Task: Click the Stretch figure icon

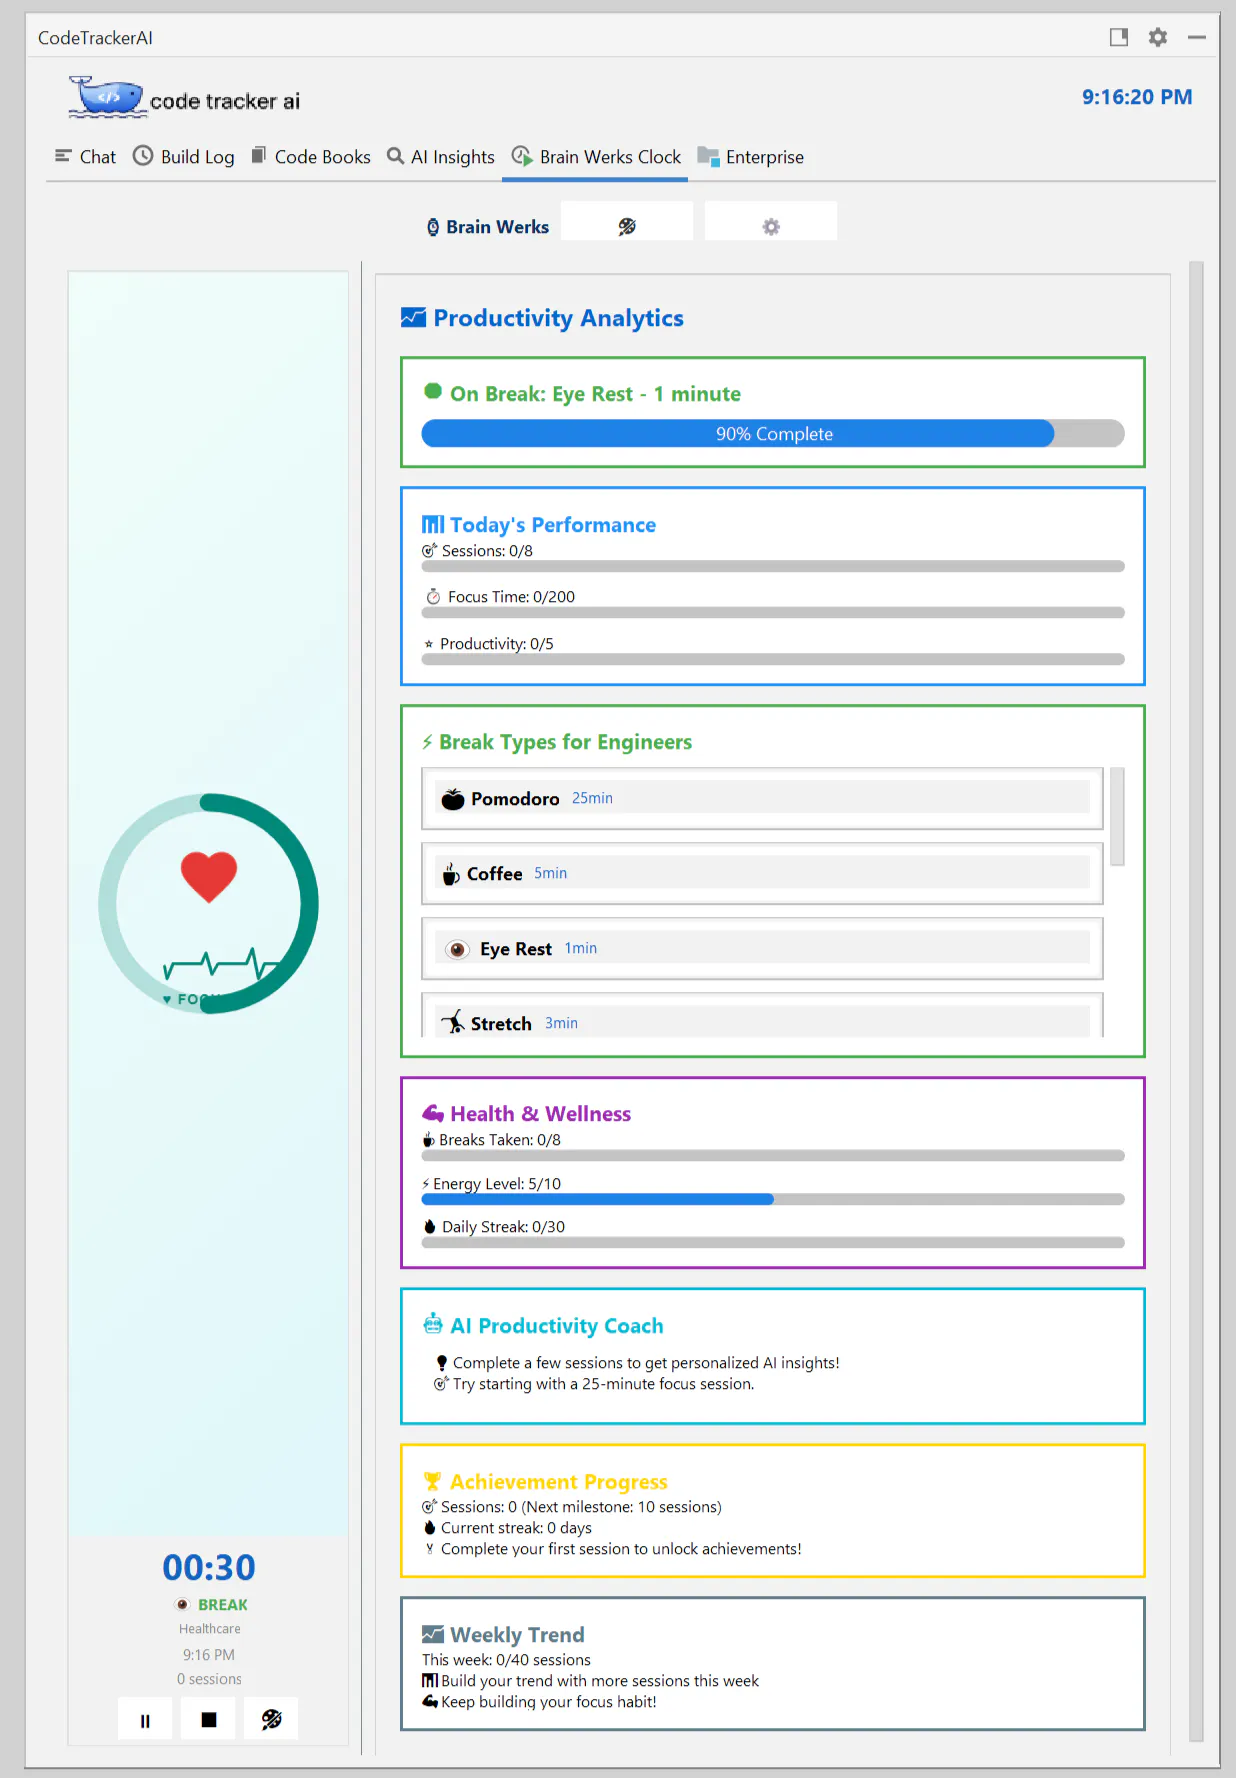Action: [453, 1022]
